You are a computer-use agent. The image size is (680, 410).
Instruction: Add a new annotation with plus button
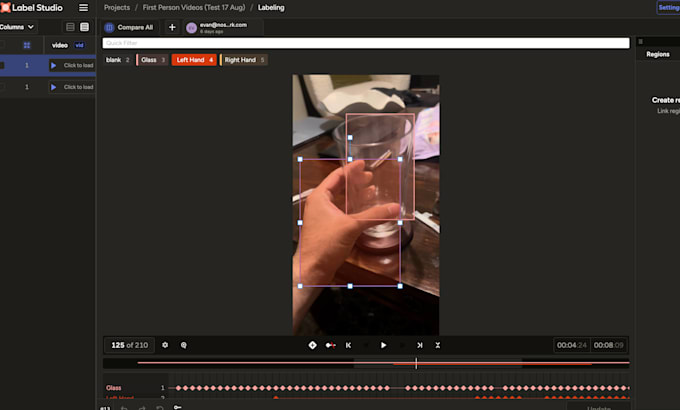pos(172,27)
